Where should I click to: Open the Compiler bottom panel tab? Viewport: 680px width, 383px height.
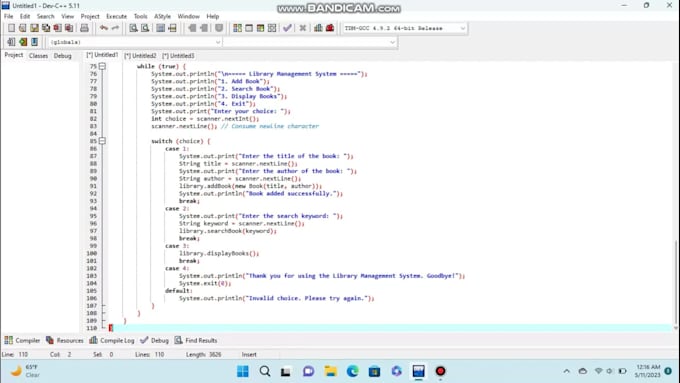(22, 340)
